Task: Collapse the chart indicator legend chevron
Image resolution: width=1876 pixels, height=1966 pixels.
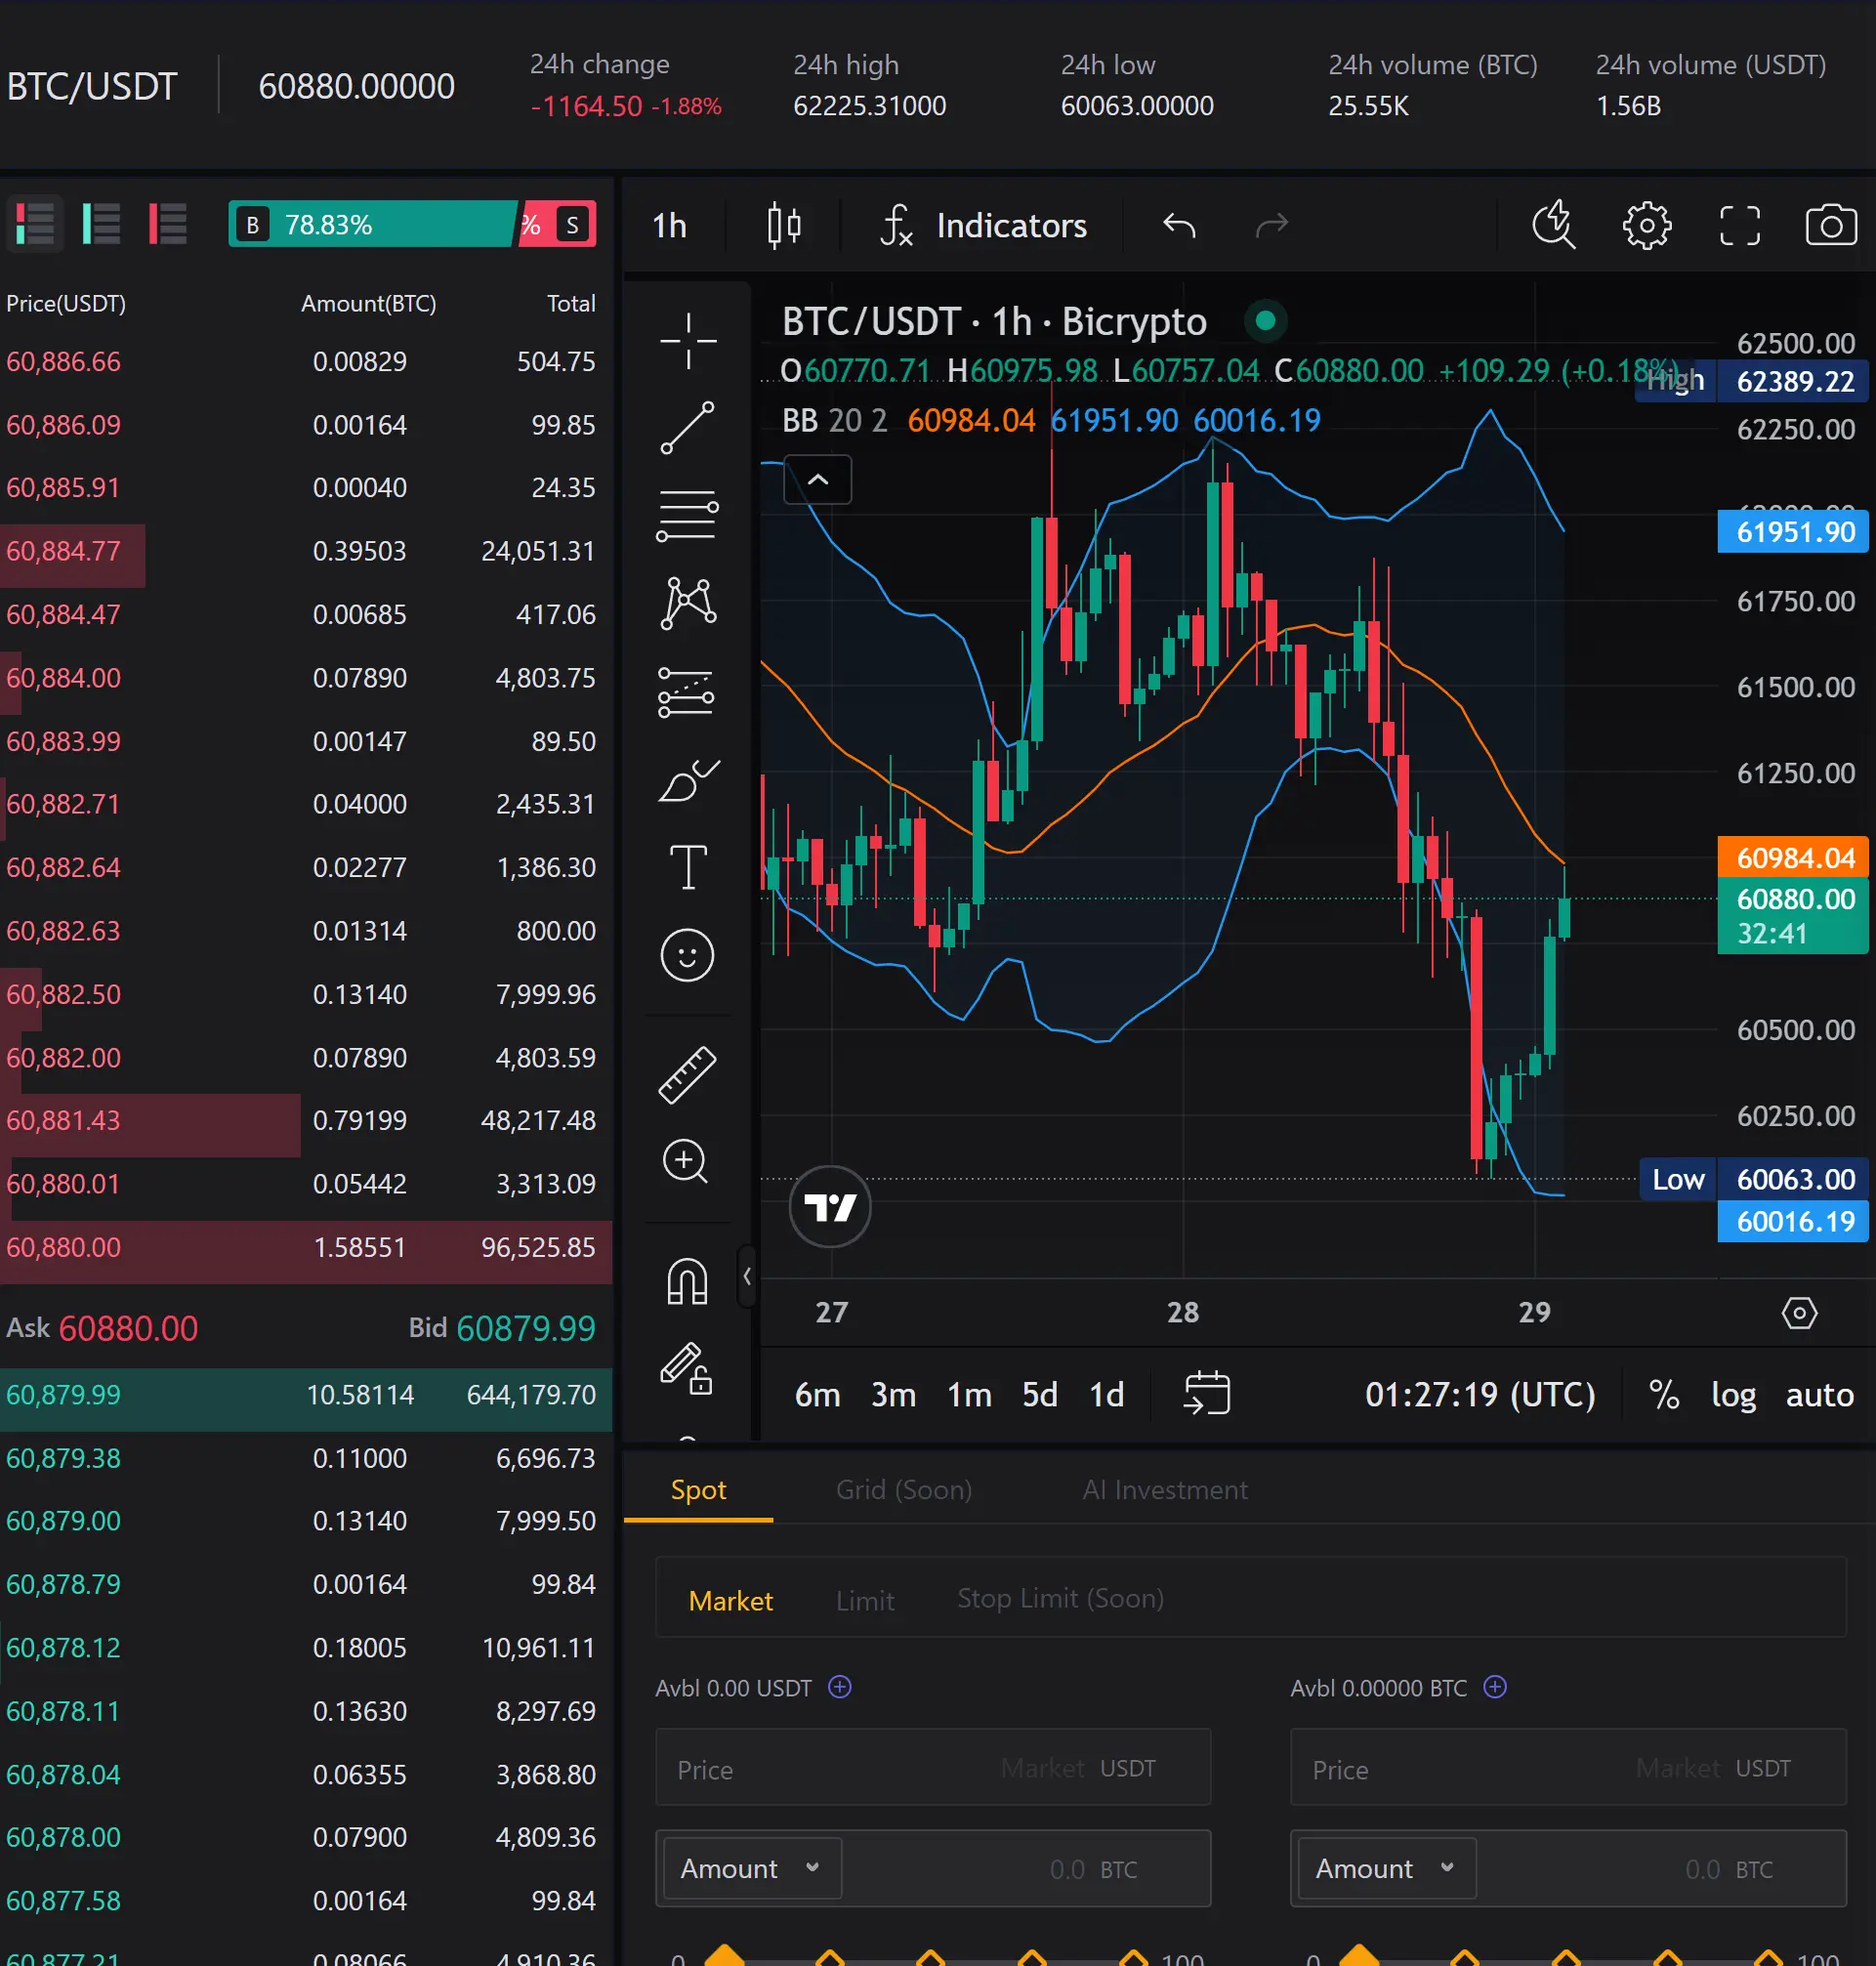Action: click(817, 480)
